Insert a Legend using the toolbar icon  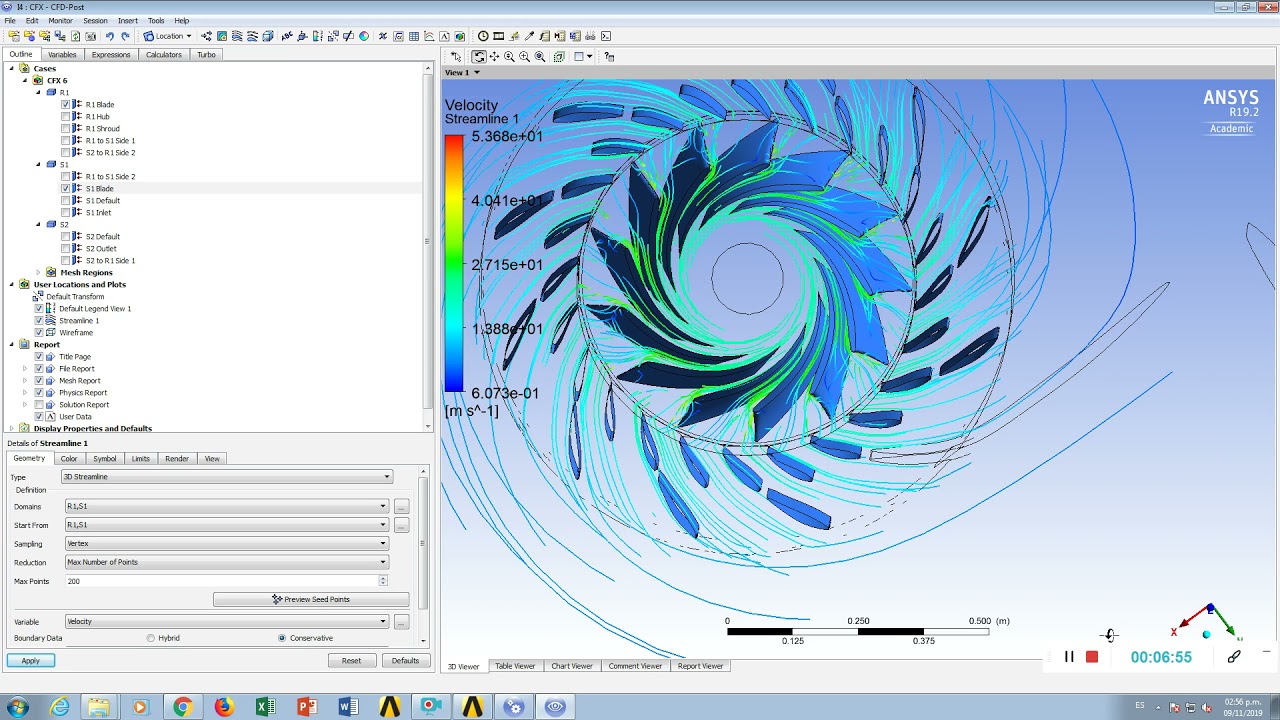(x=317, y=36)
